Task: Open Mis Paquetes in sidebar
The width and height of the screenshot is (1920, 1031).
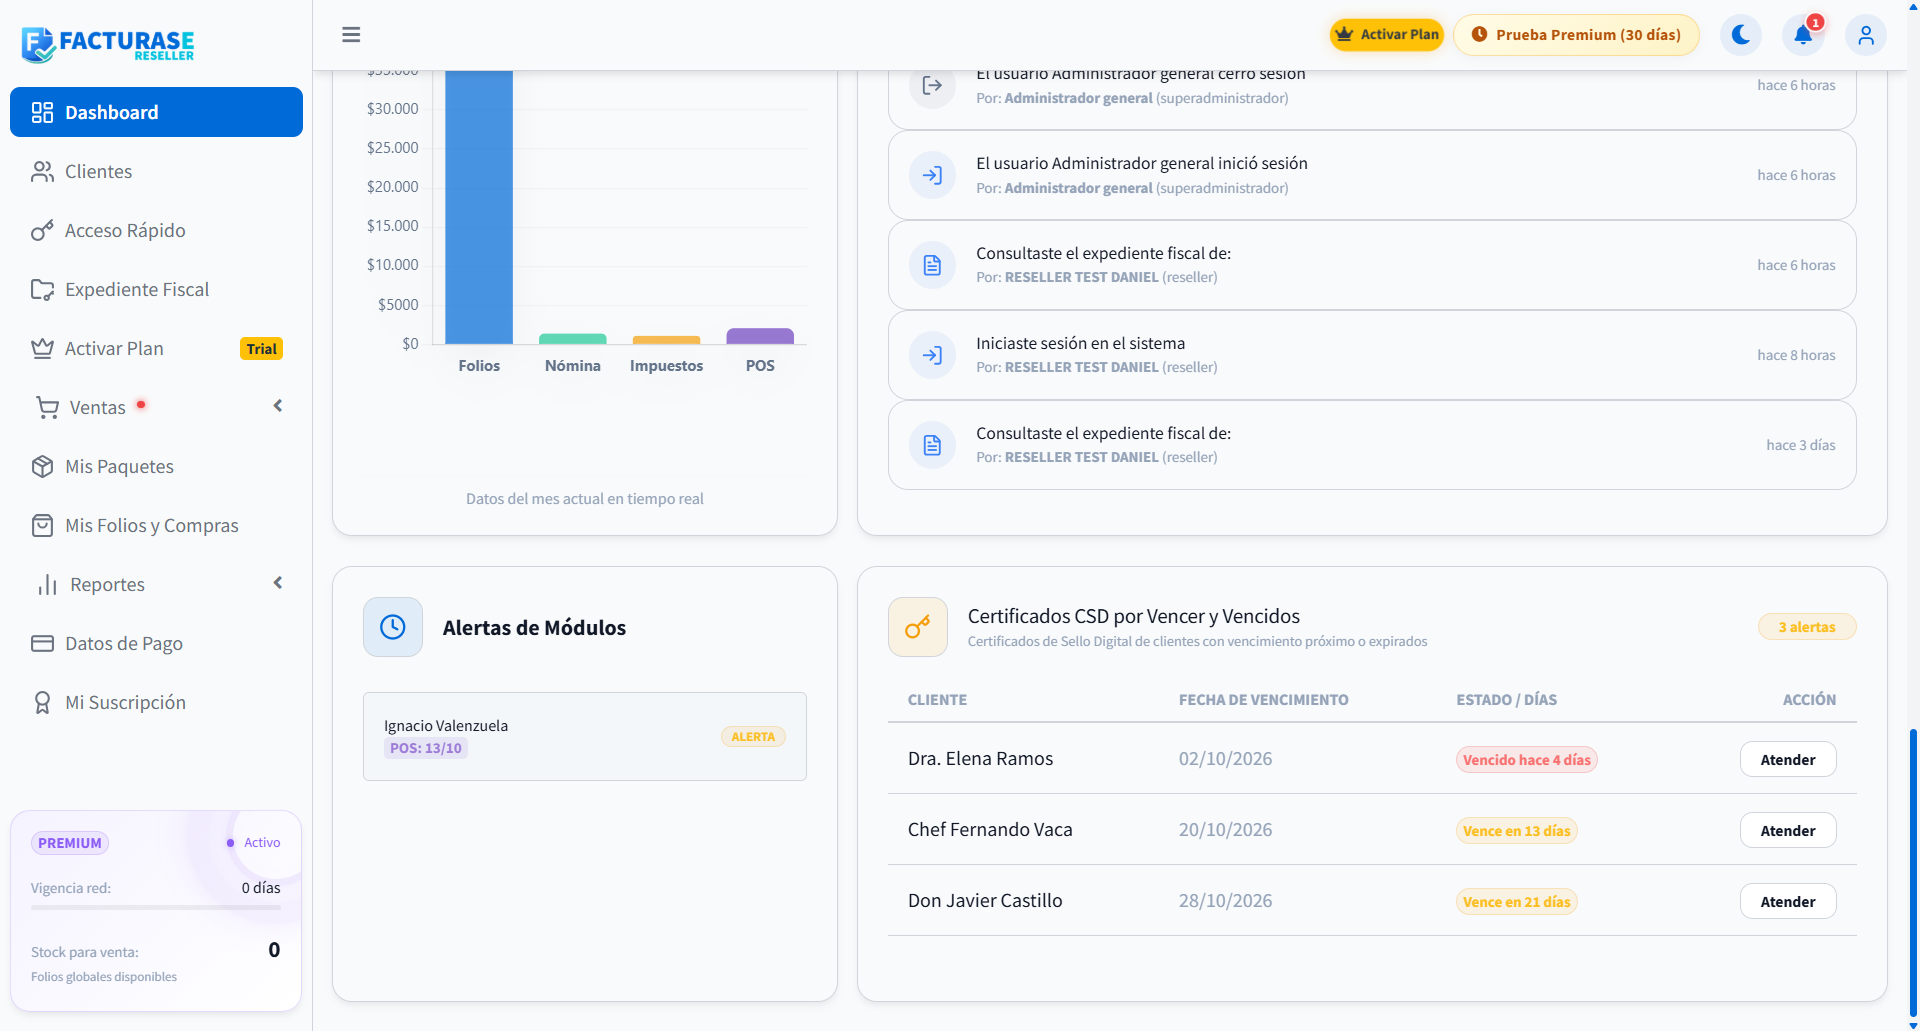Action: pyautogui.click(x=156, y=466)
